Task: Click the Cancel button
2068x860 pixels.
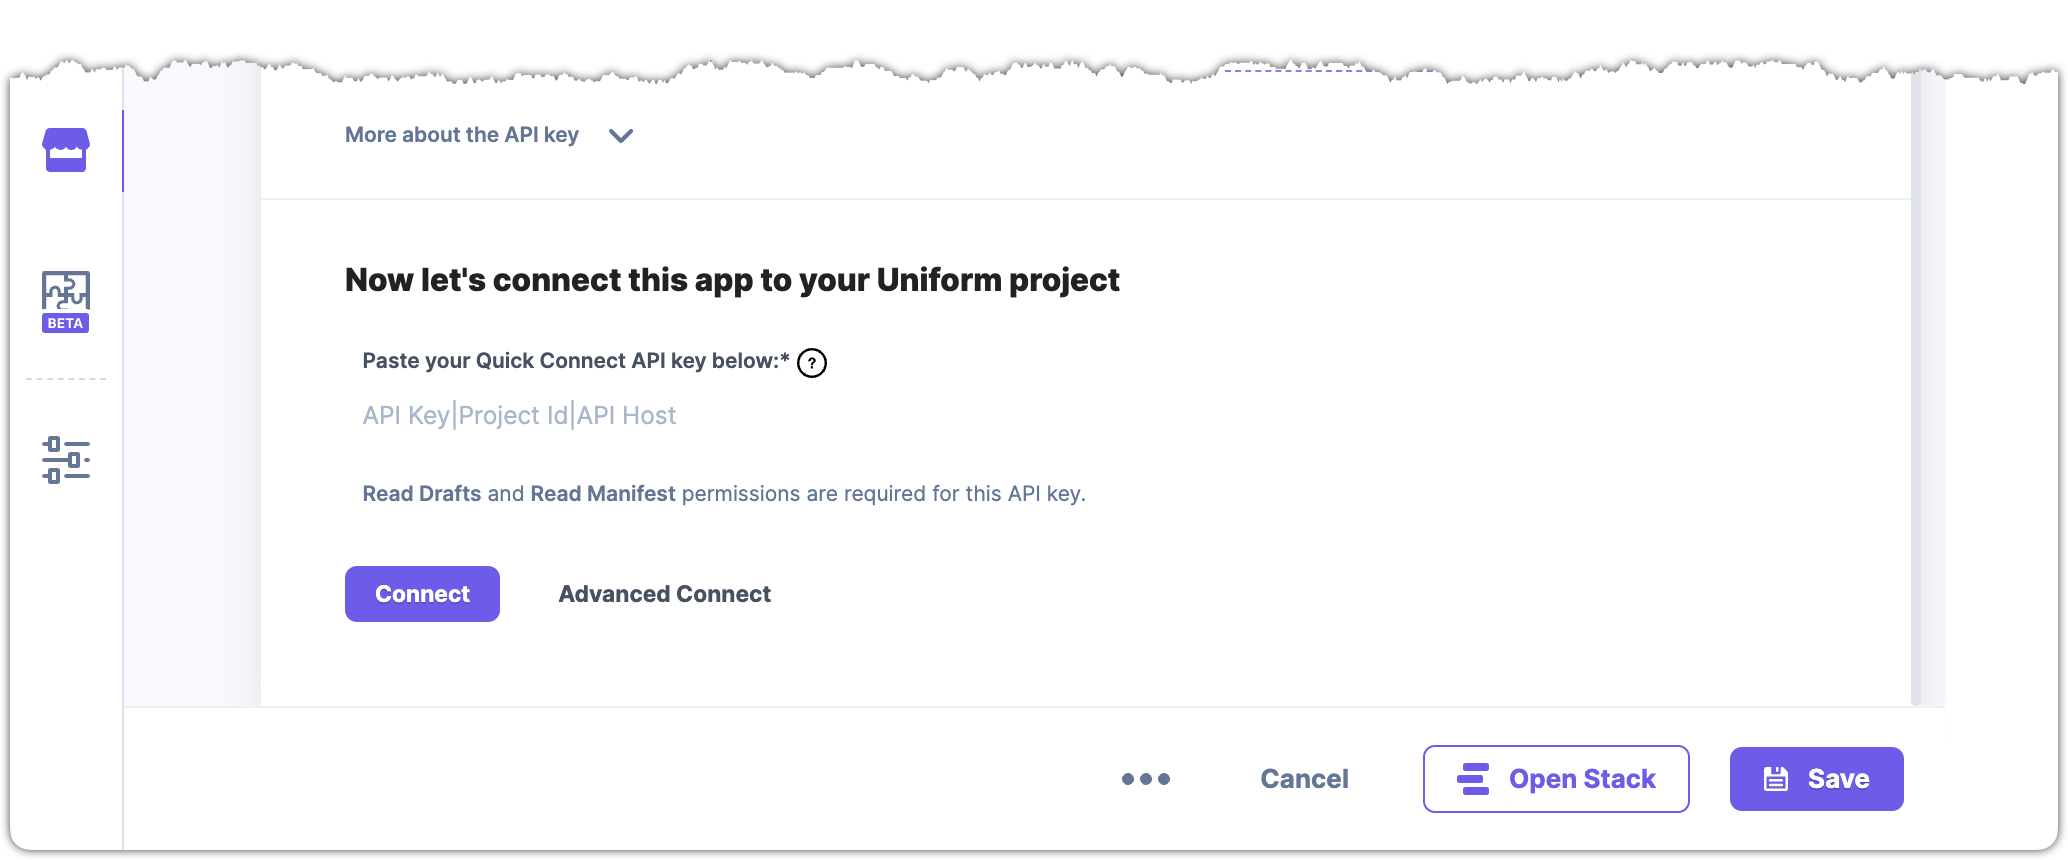Action: tap(1304, 779)
